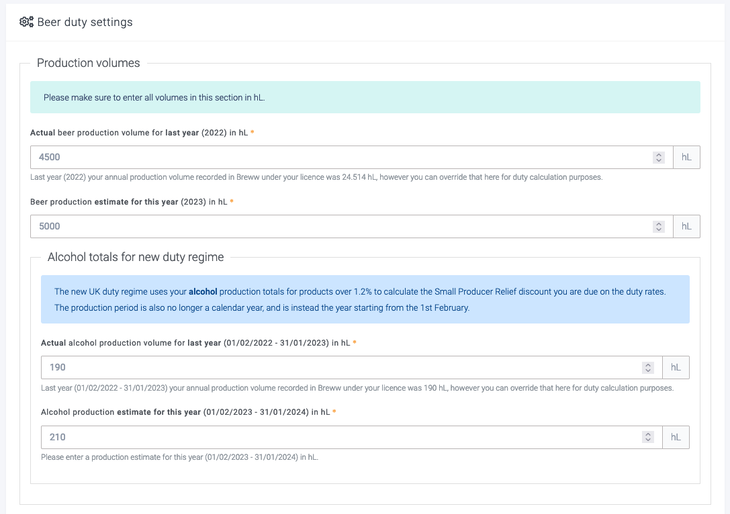
Task: Click the 2022 actual beer production volume field
Action: point(340,157)
